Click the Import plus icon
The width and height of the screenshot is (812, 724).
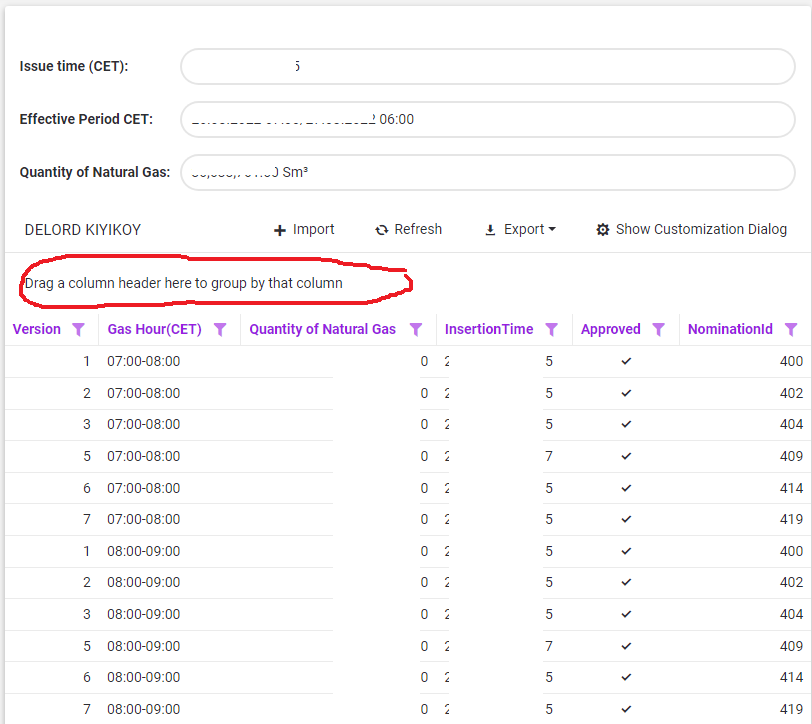280,230
